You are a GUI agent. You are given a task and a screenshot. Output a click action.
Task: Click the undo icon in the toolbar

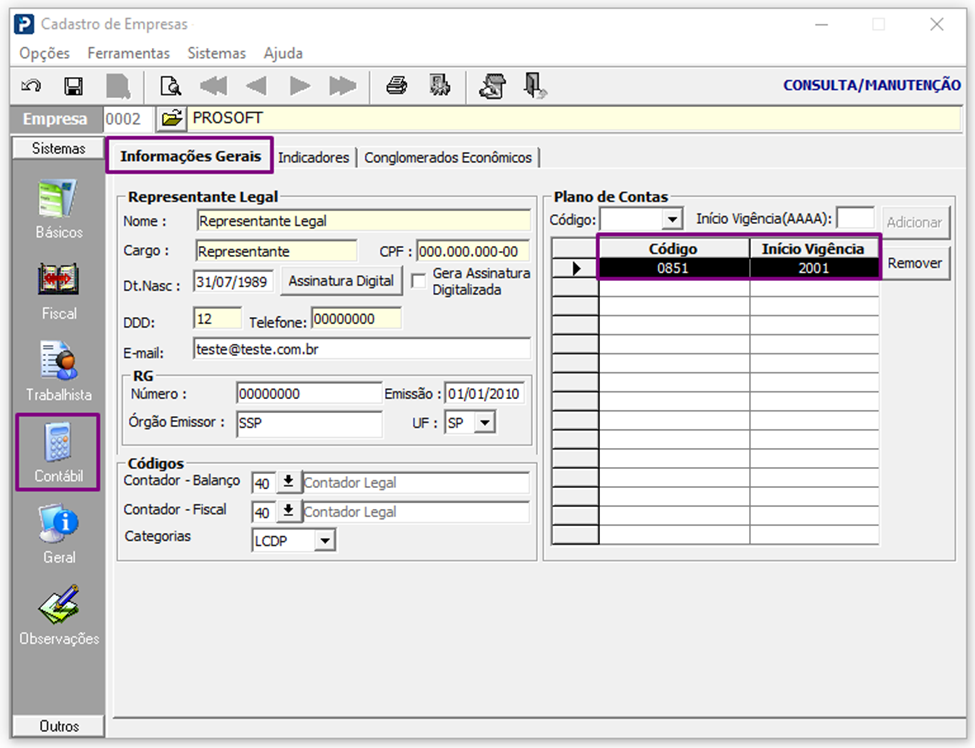coord(31,86)
